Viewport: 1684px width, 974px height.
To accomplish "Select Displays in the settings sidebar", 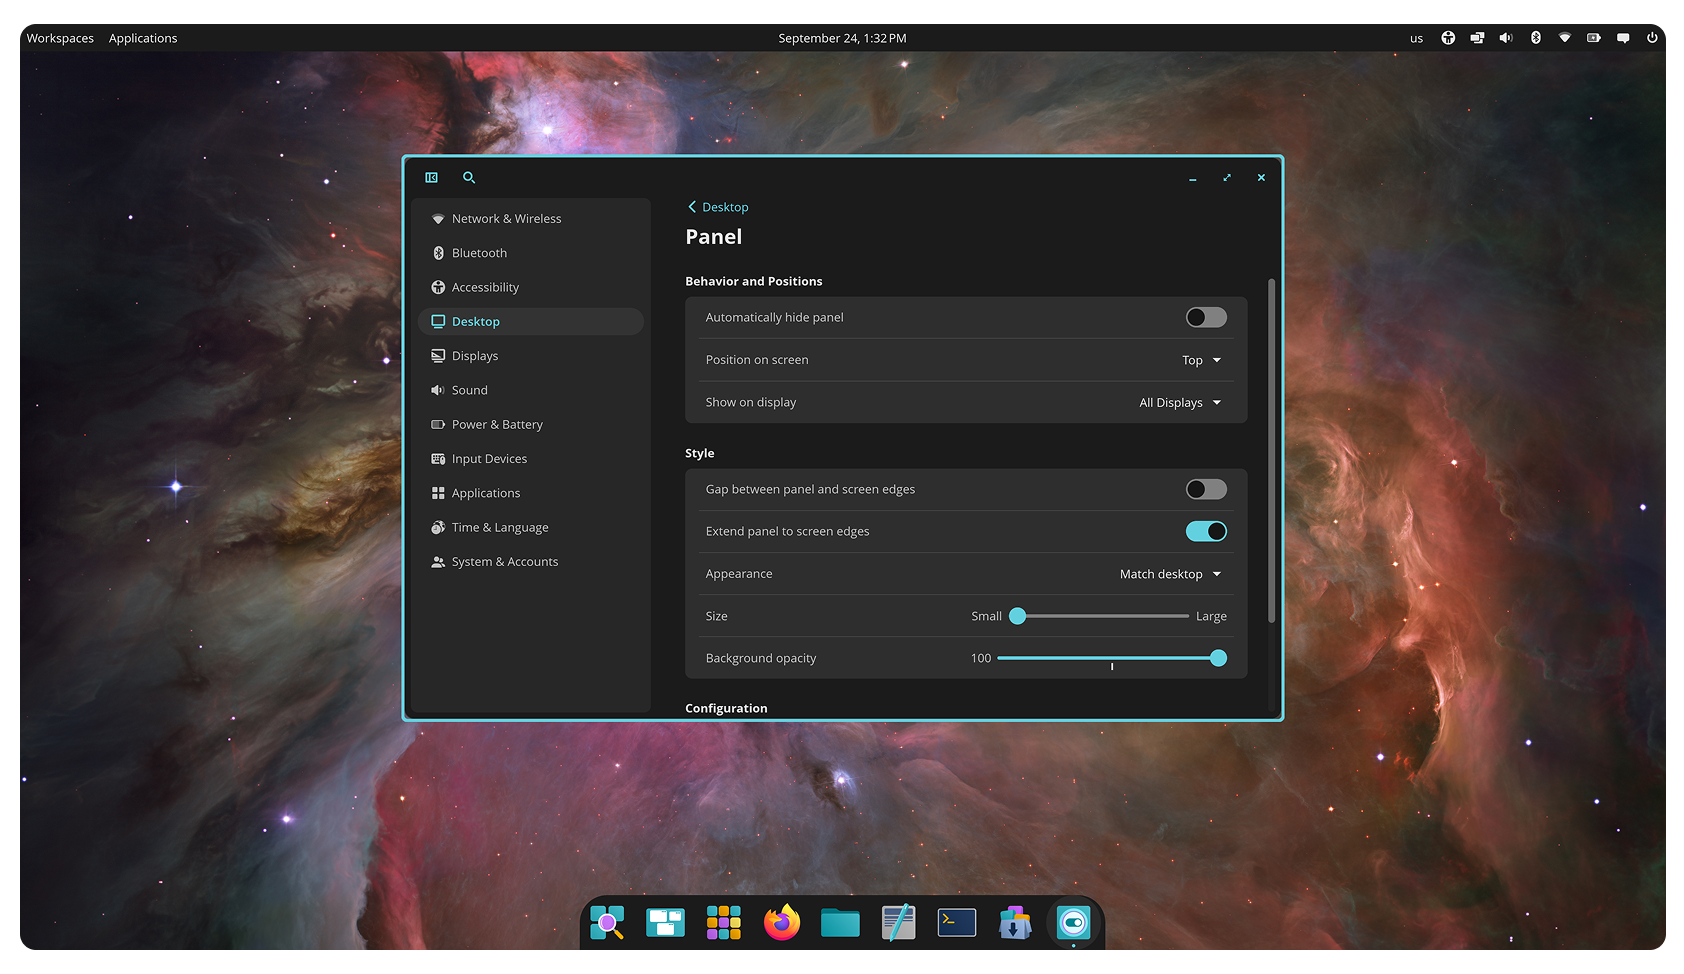I will pyautogui.click(x=475, y=355).
